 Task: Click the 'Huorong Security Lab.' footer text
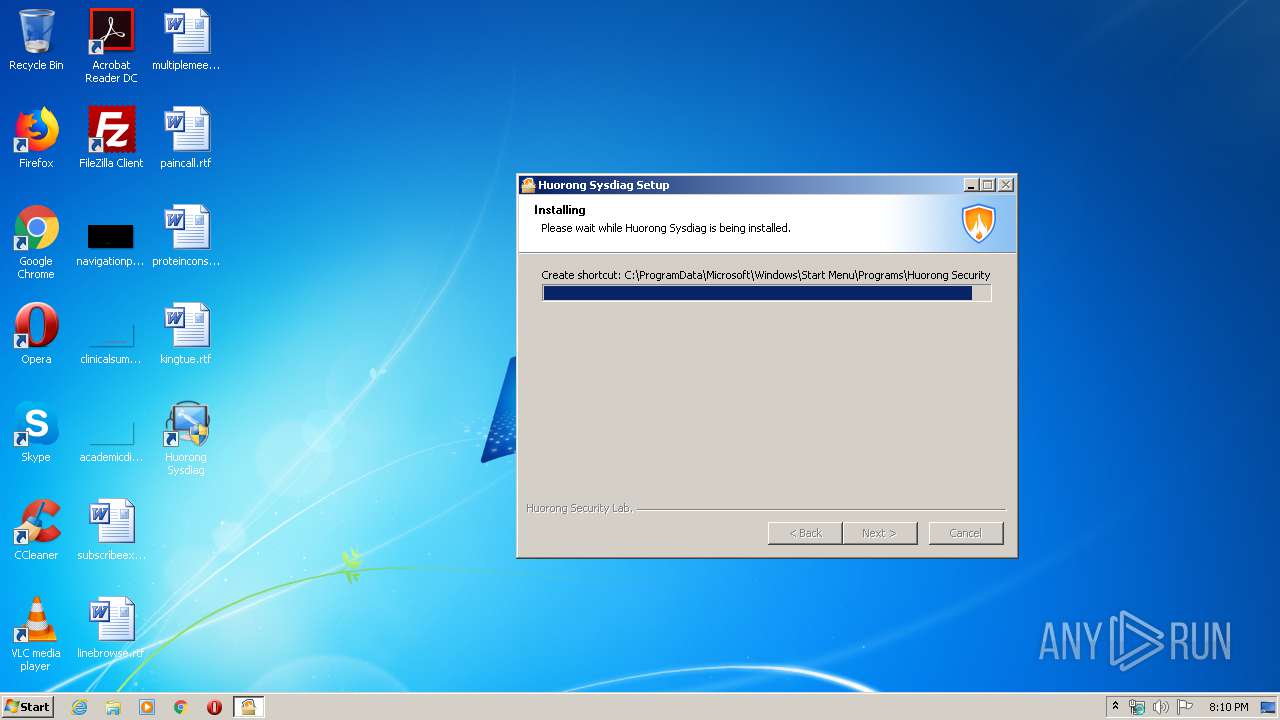click(580, 508)
